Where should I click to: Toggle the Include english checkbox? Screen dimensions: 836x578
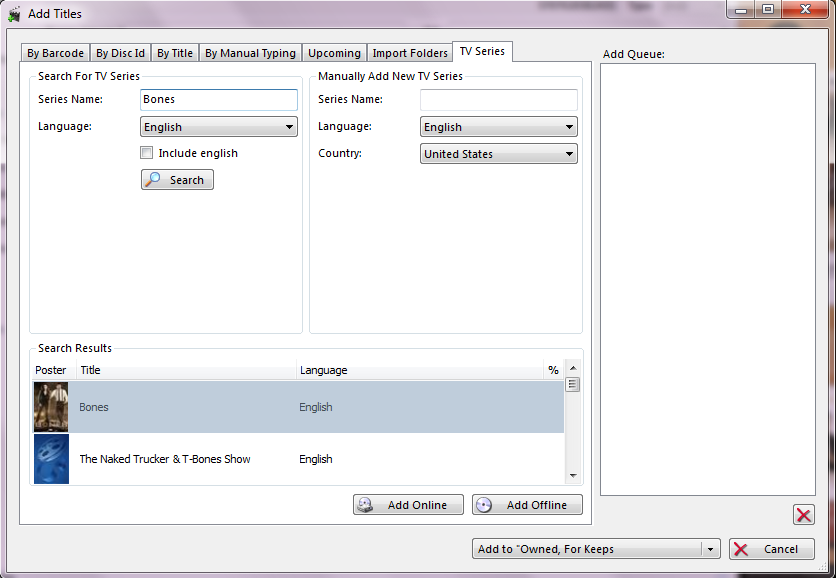pyautogui.click(x=147, y=153)
